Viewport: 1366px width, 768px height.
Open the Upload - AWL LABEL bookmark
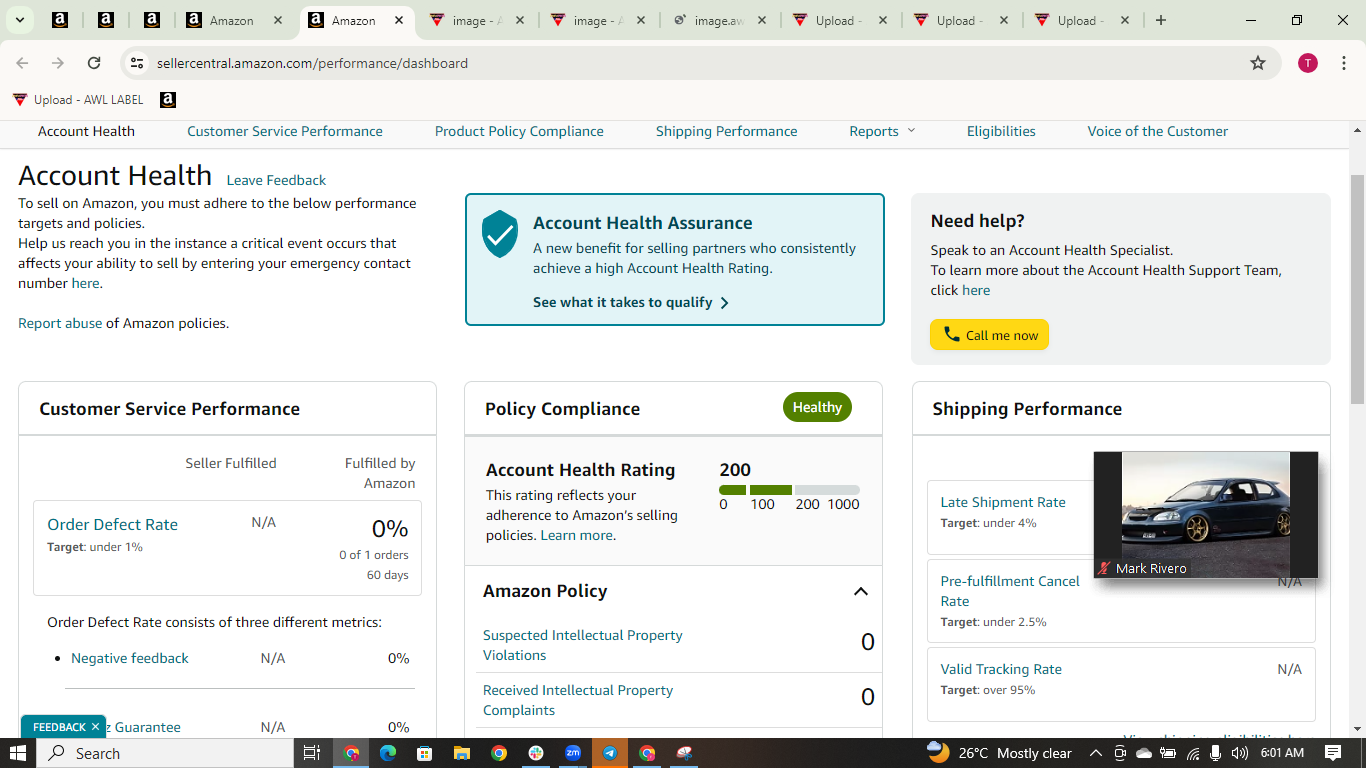[79, 100]
